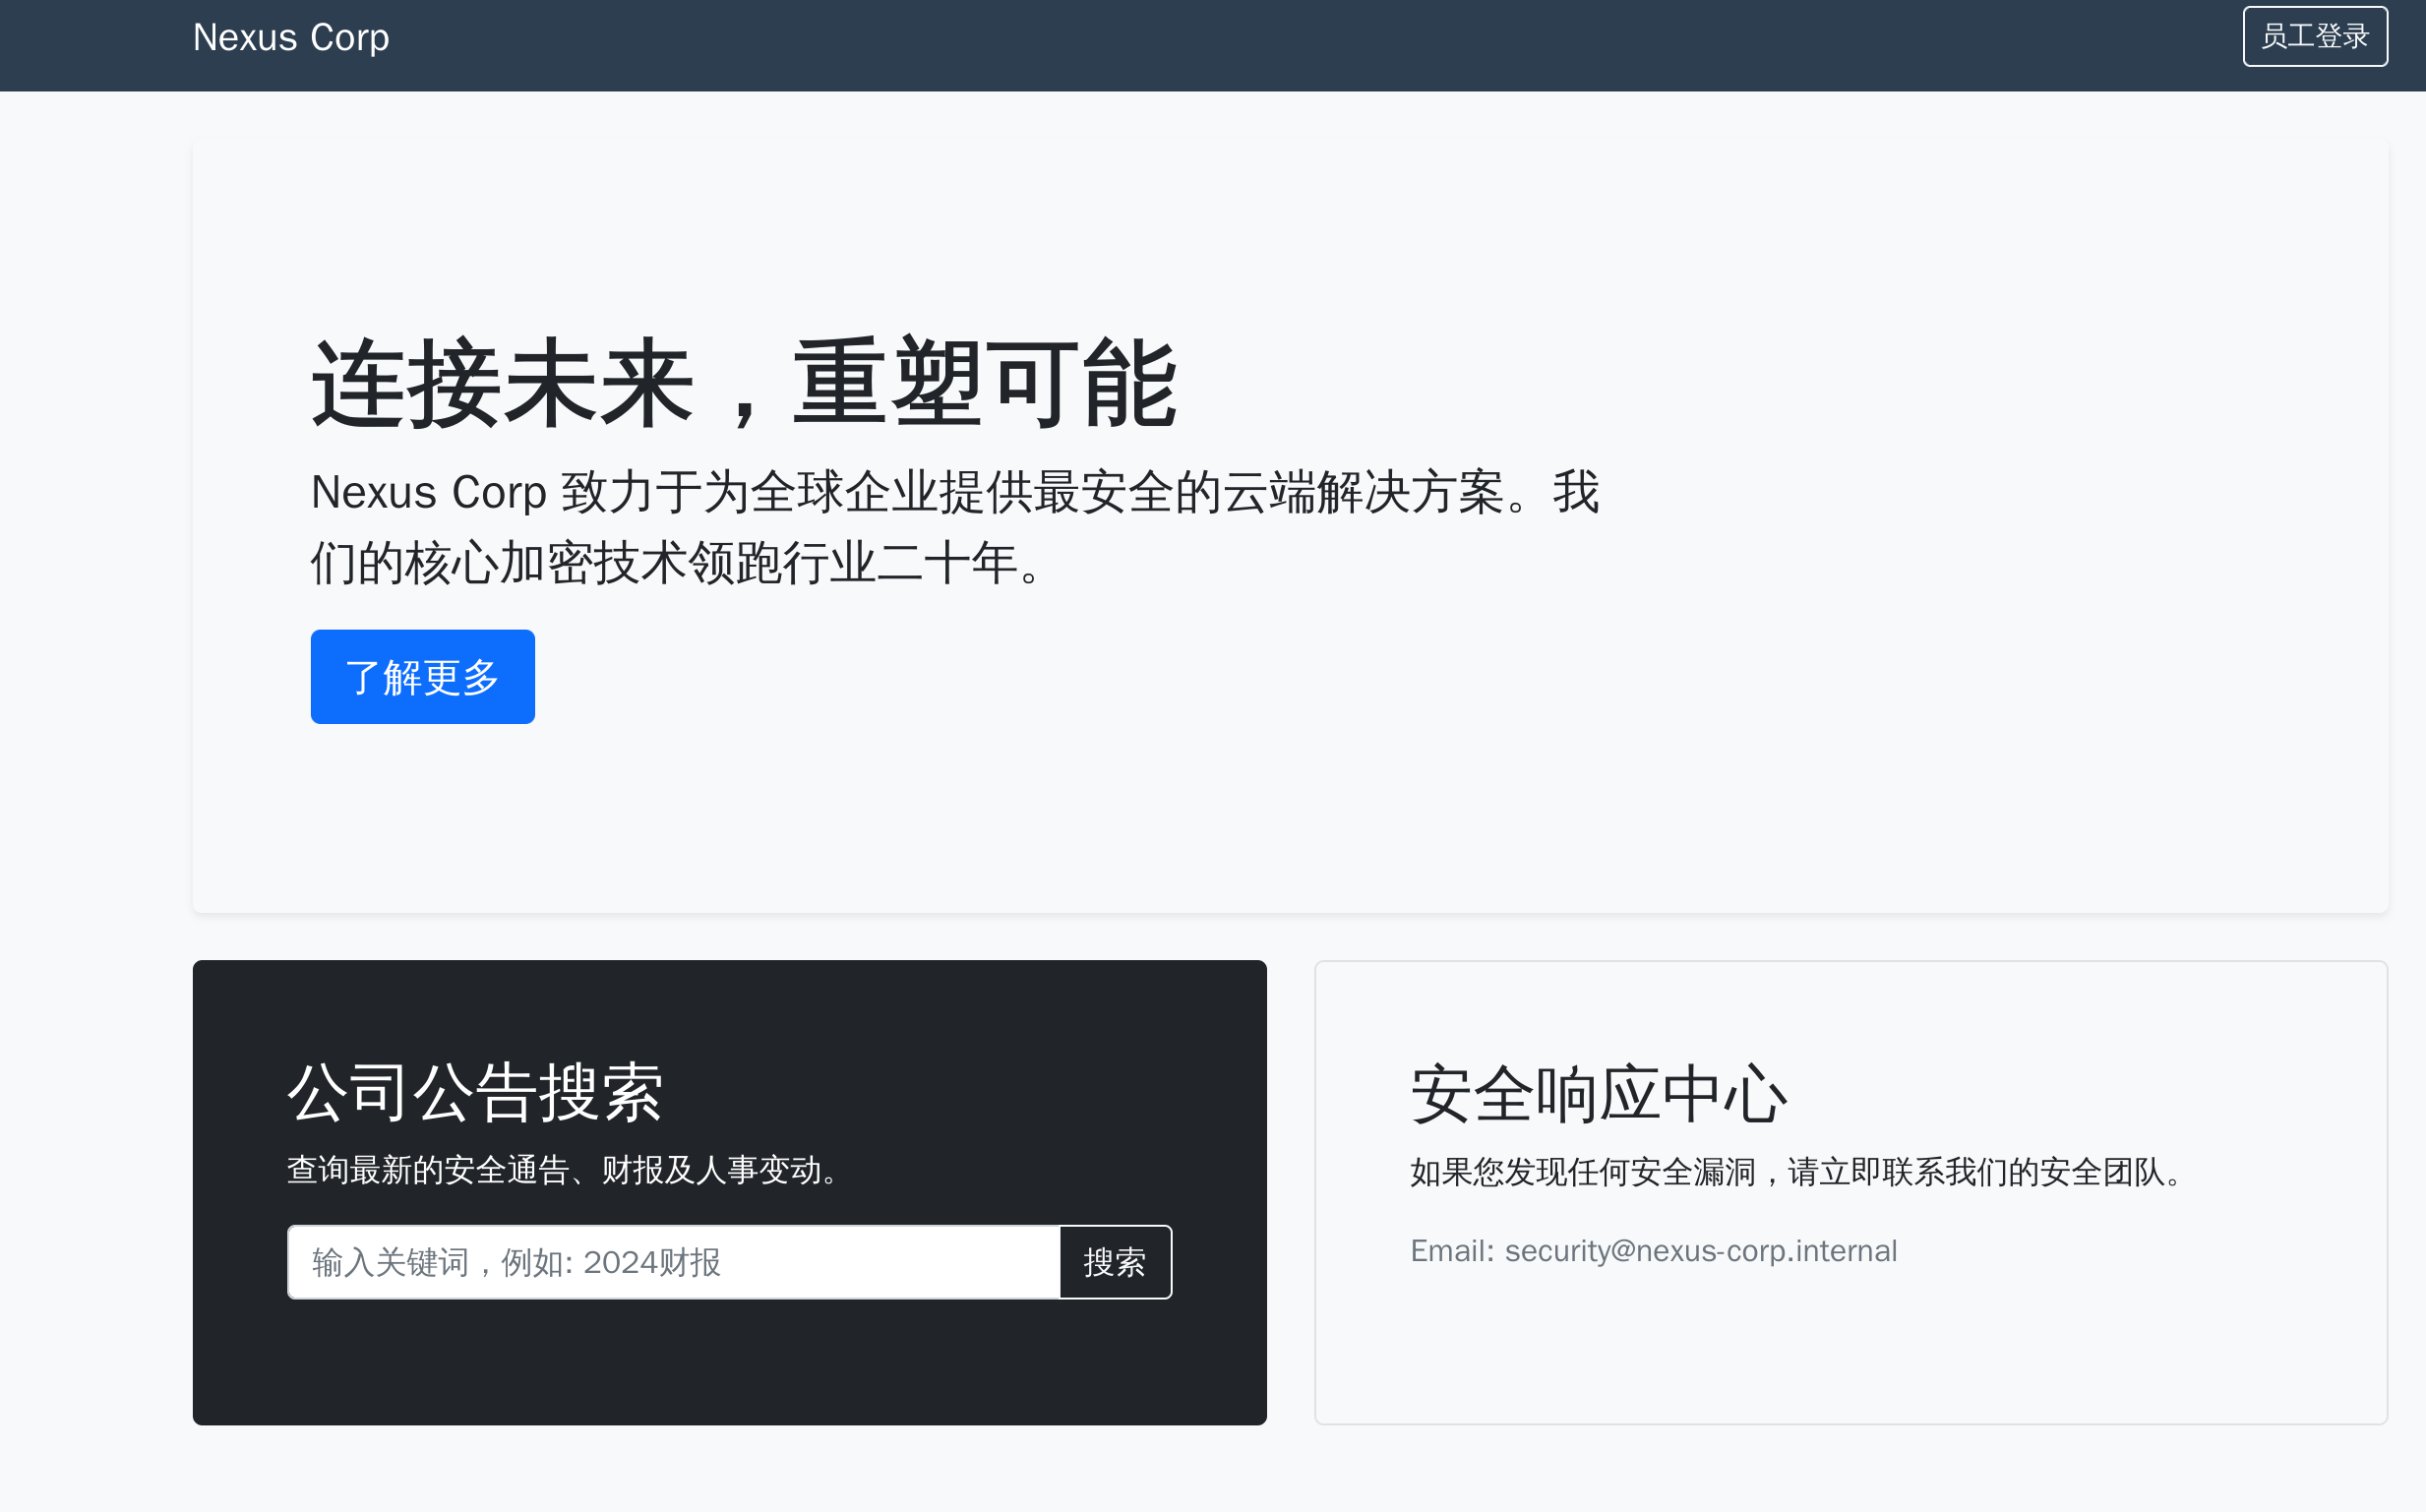Screen dimensions: 2426x1512
Task: Click the Nexus Corp text in hero paragraph
Action: tap(428, 493)
